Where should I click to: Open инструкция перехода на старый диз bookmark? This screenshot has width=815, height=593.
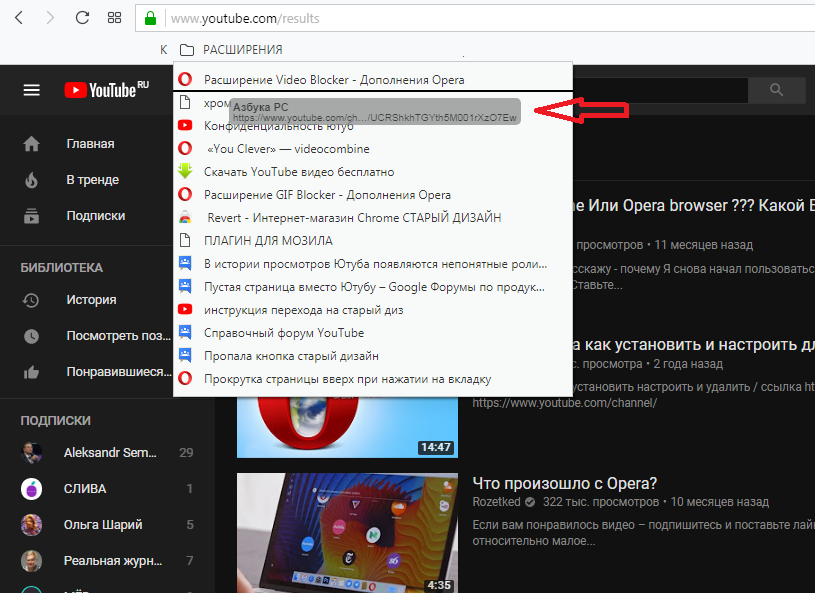click(373, 310)
